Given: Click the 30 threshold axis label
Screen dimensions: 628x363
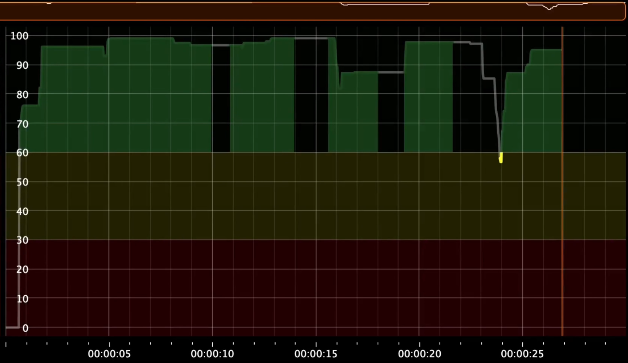Looking at the screenshot, I should [x=22, y=240].
